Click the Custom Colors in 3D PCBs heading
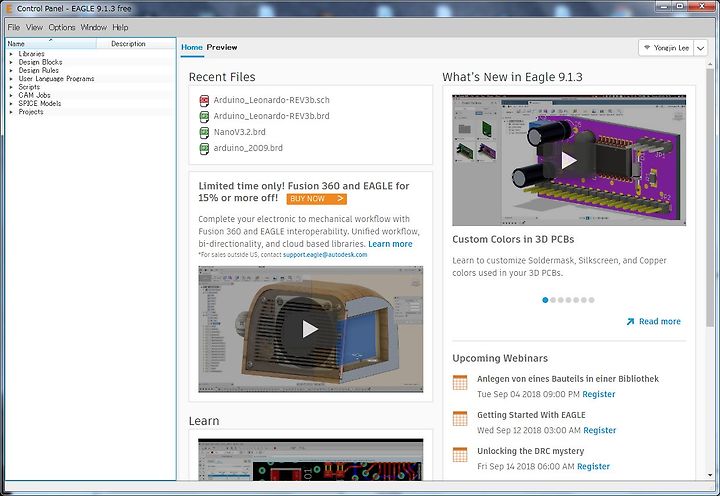The image size is (720, 496). (513, 239)
